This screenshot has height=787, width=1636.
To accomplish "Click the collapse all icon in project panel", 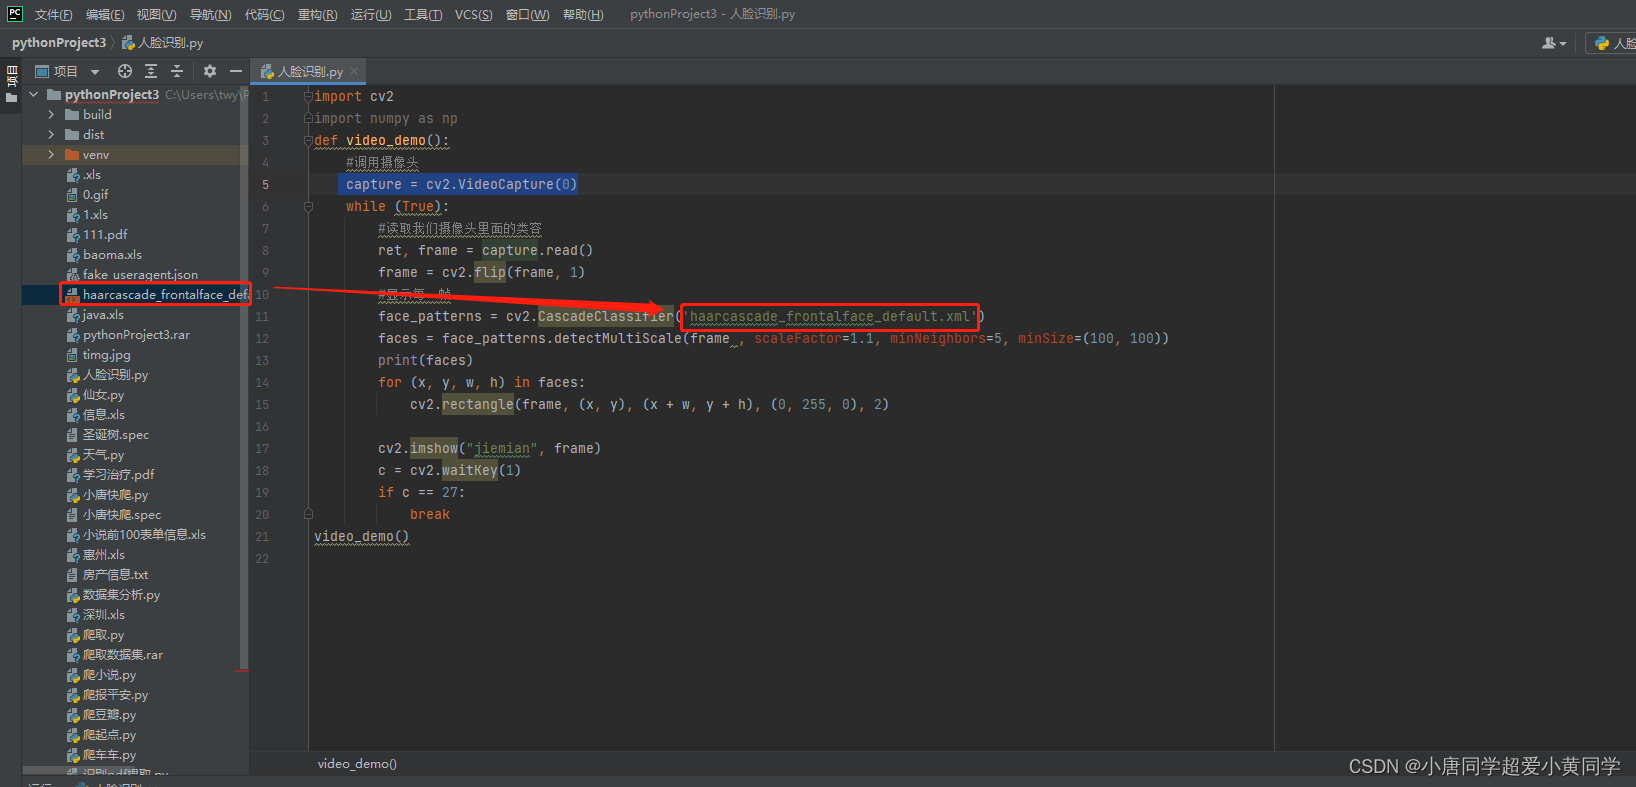I will click(177, 71).
